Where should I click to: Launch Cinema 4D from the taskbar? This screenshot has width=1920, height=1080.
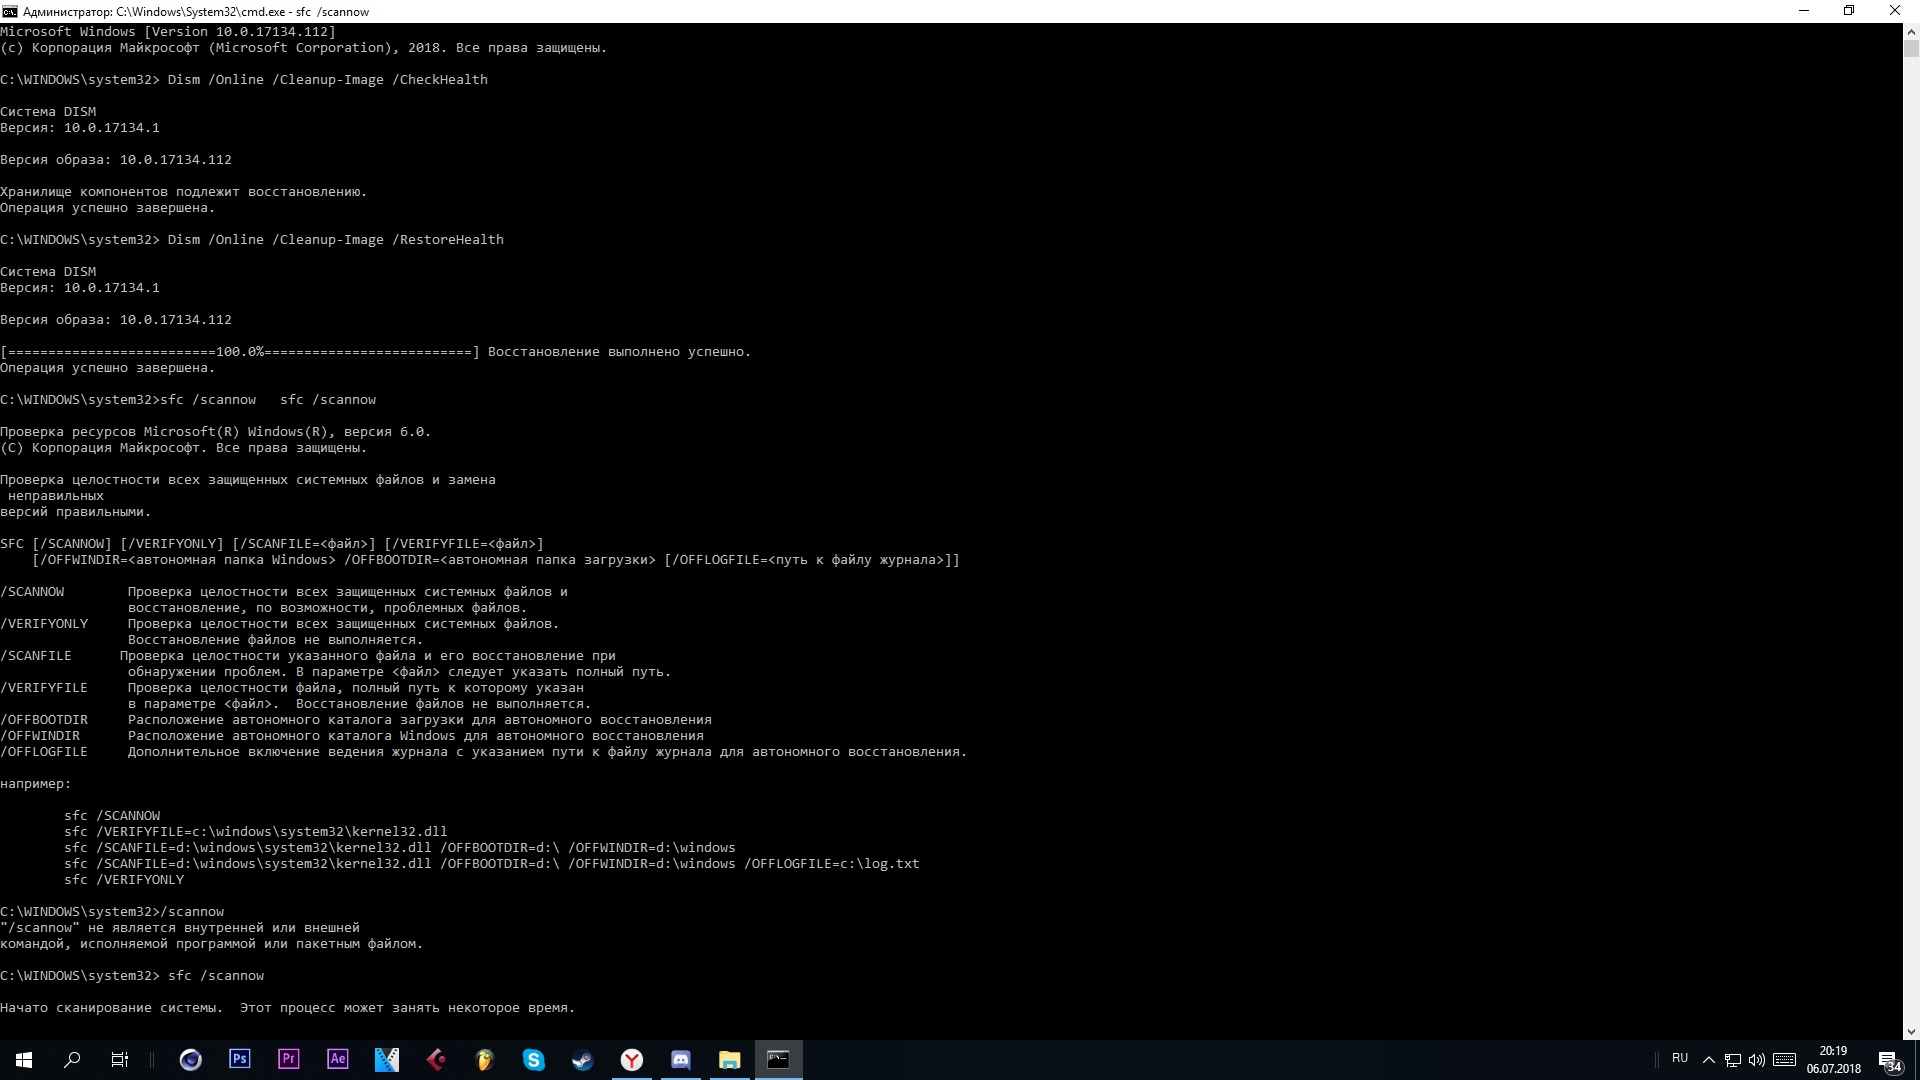pyautogui.click(x=190, y=1060)
